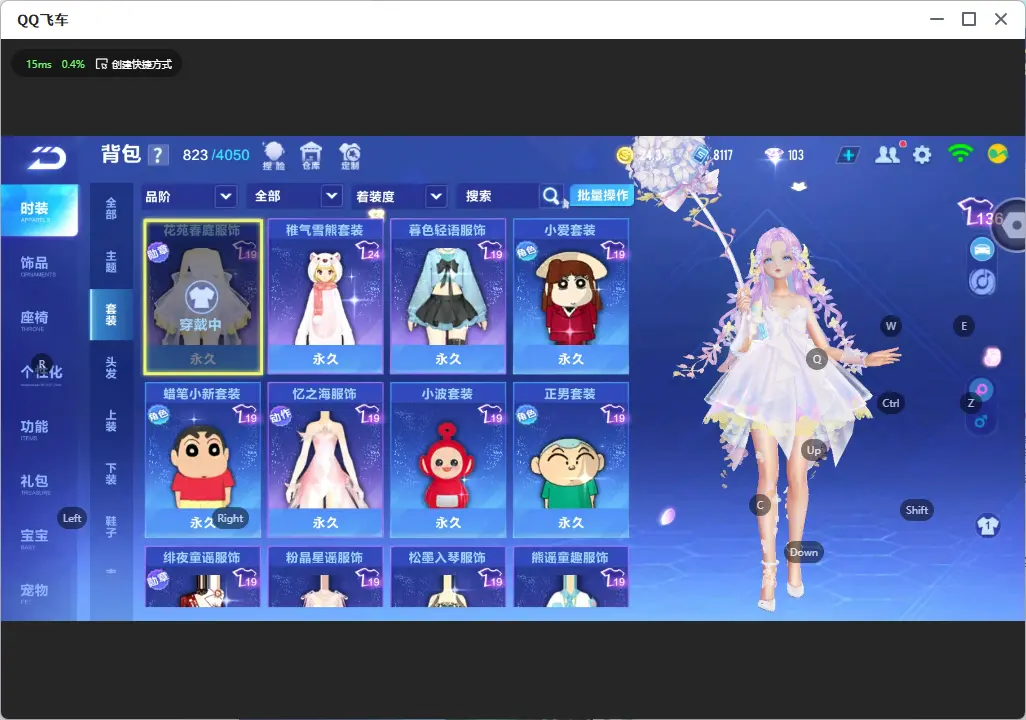Click the 创建快捷方式 shortcut text
Image resolution: width=1026 pixels, height=720 pixels.
tap(142, 64)
